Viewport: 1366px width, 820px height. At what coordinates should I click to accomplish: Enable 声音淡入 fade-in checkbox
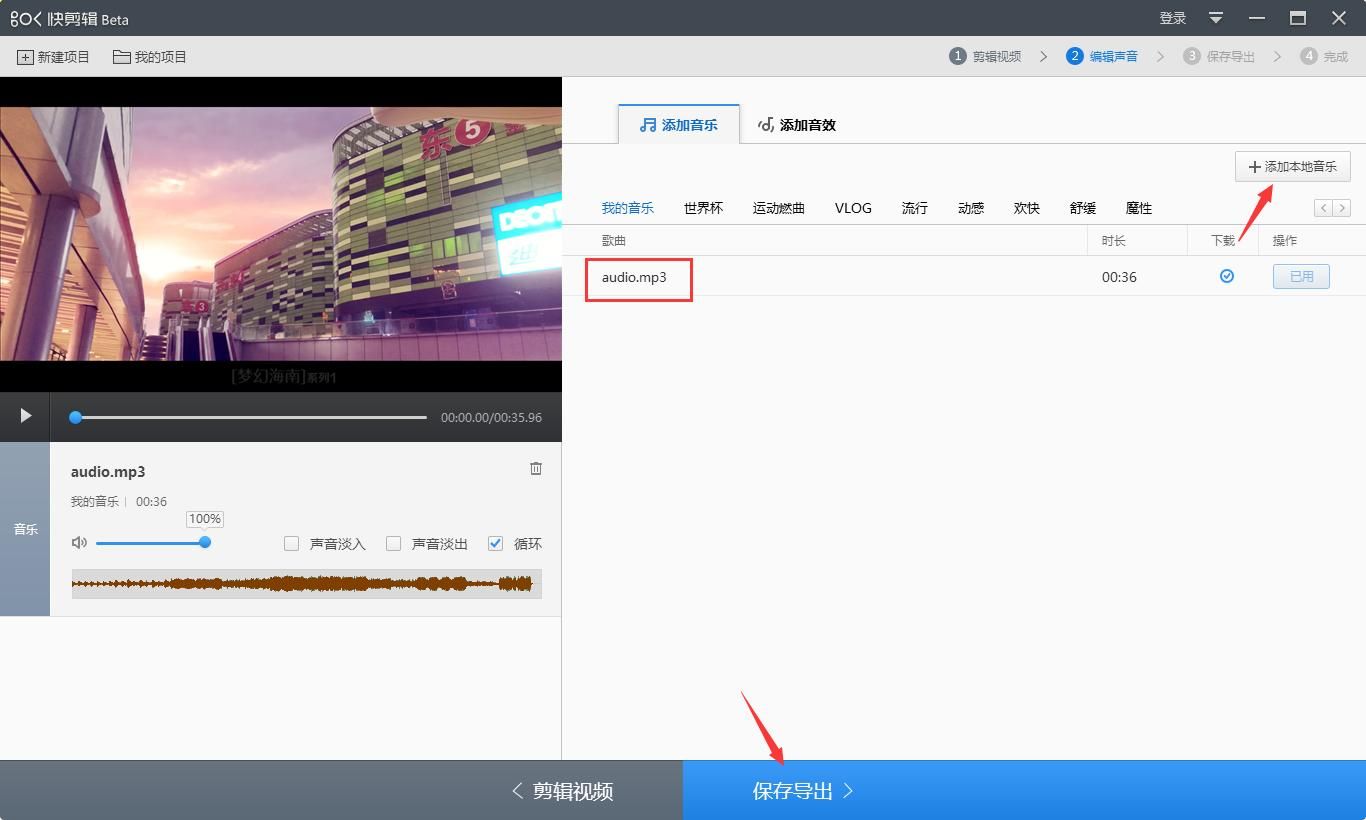coord(292,543)
